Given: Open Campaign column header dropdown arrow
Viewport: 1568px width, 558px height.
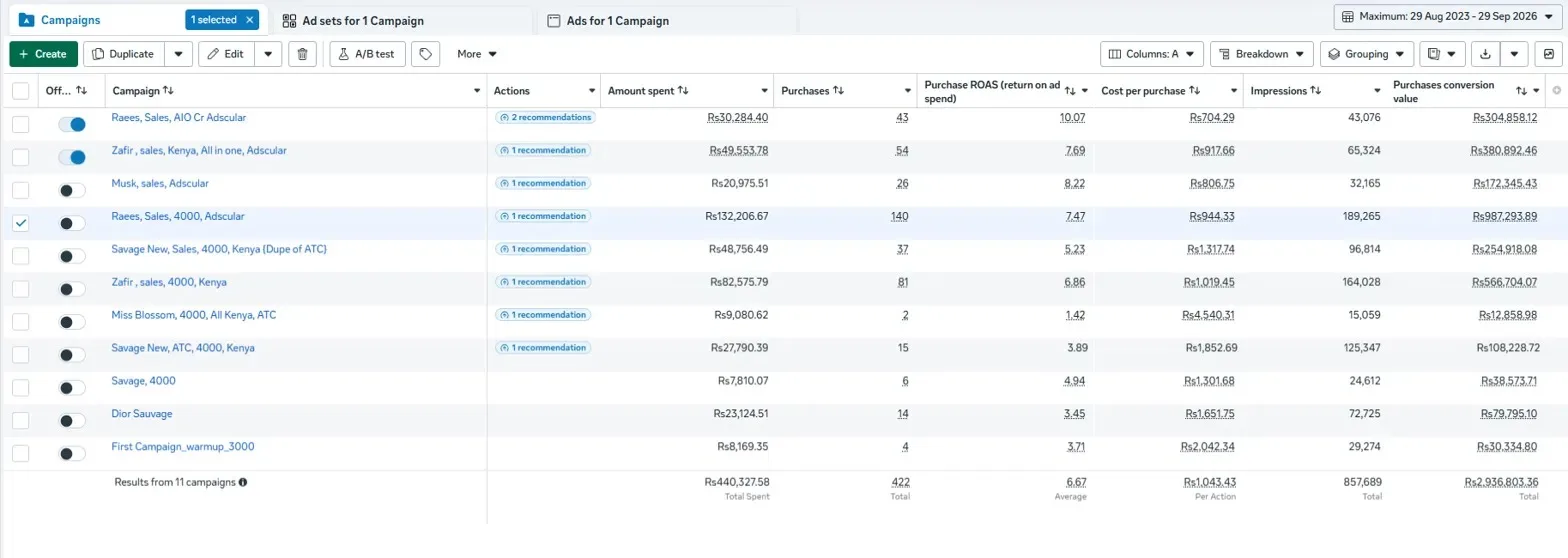Looking at the screenshot, I should pyautogui.click(x=476, y=91).
